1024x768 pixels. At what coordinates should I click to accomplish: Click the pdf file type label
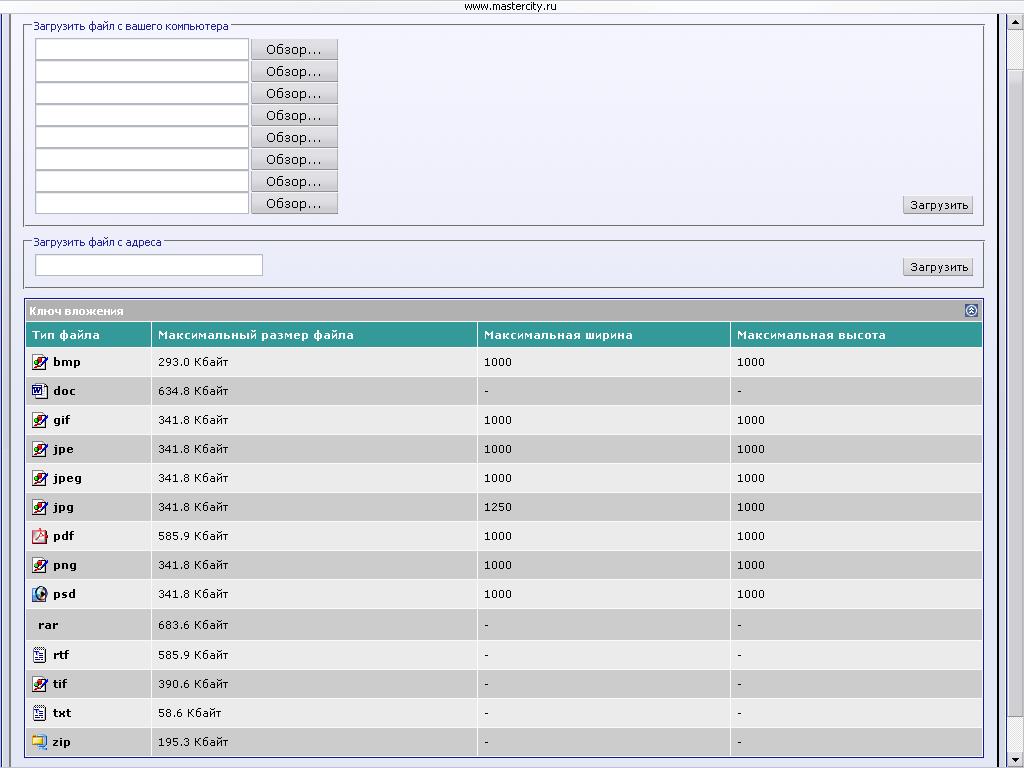63,536
